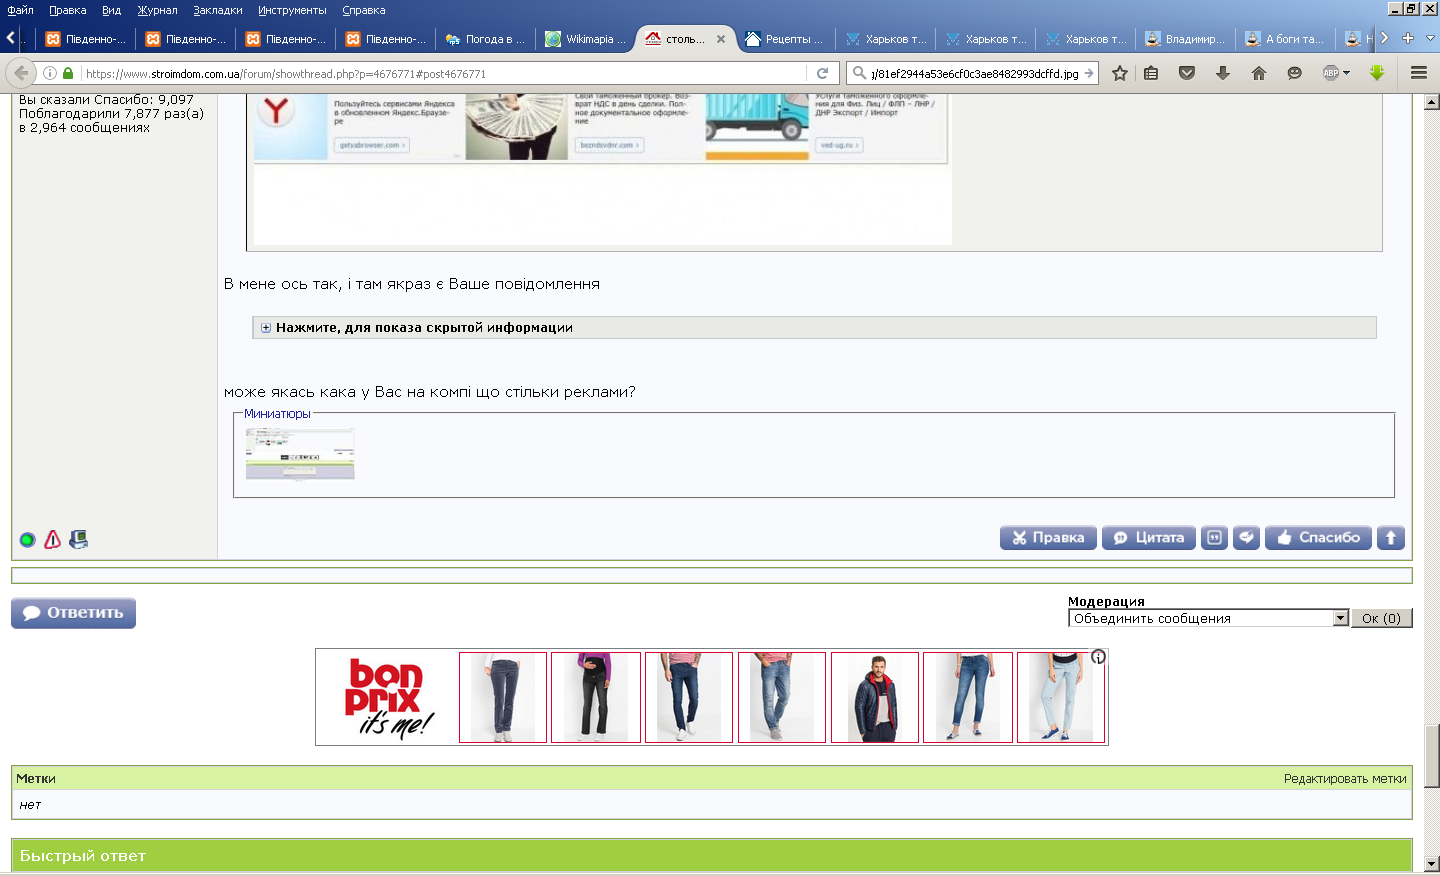Screen dimensions: 1440x876
Task: Open the Закладки menu
Action: click(x=217, y=10)
